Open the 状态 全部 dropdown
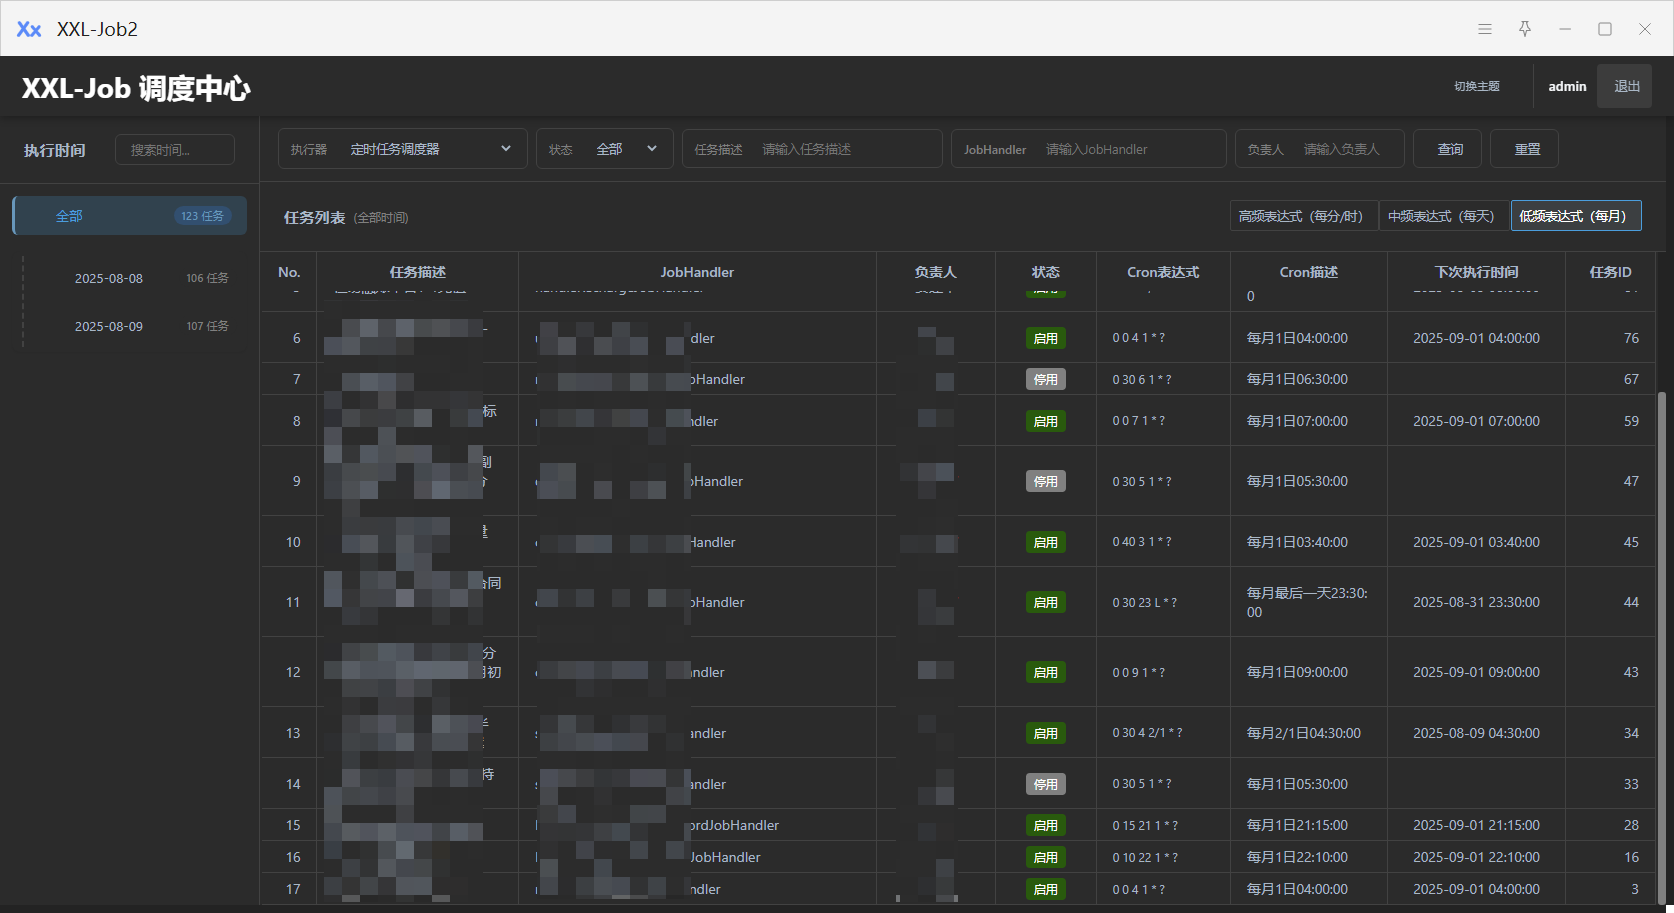The image size is (1674, 913). [605, 149]
